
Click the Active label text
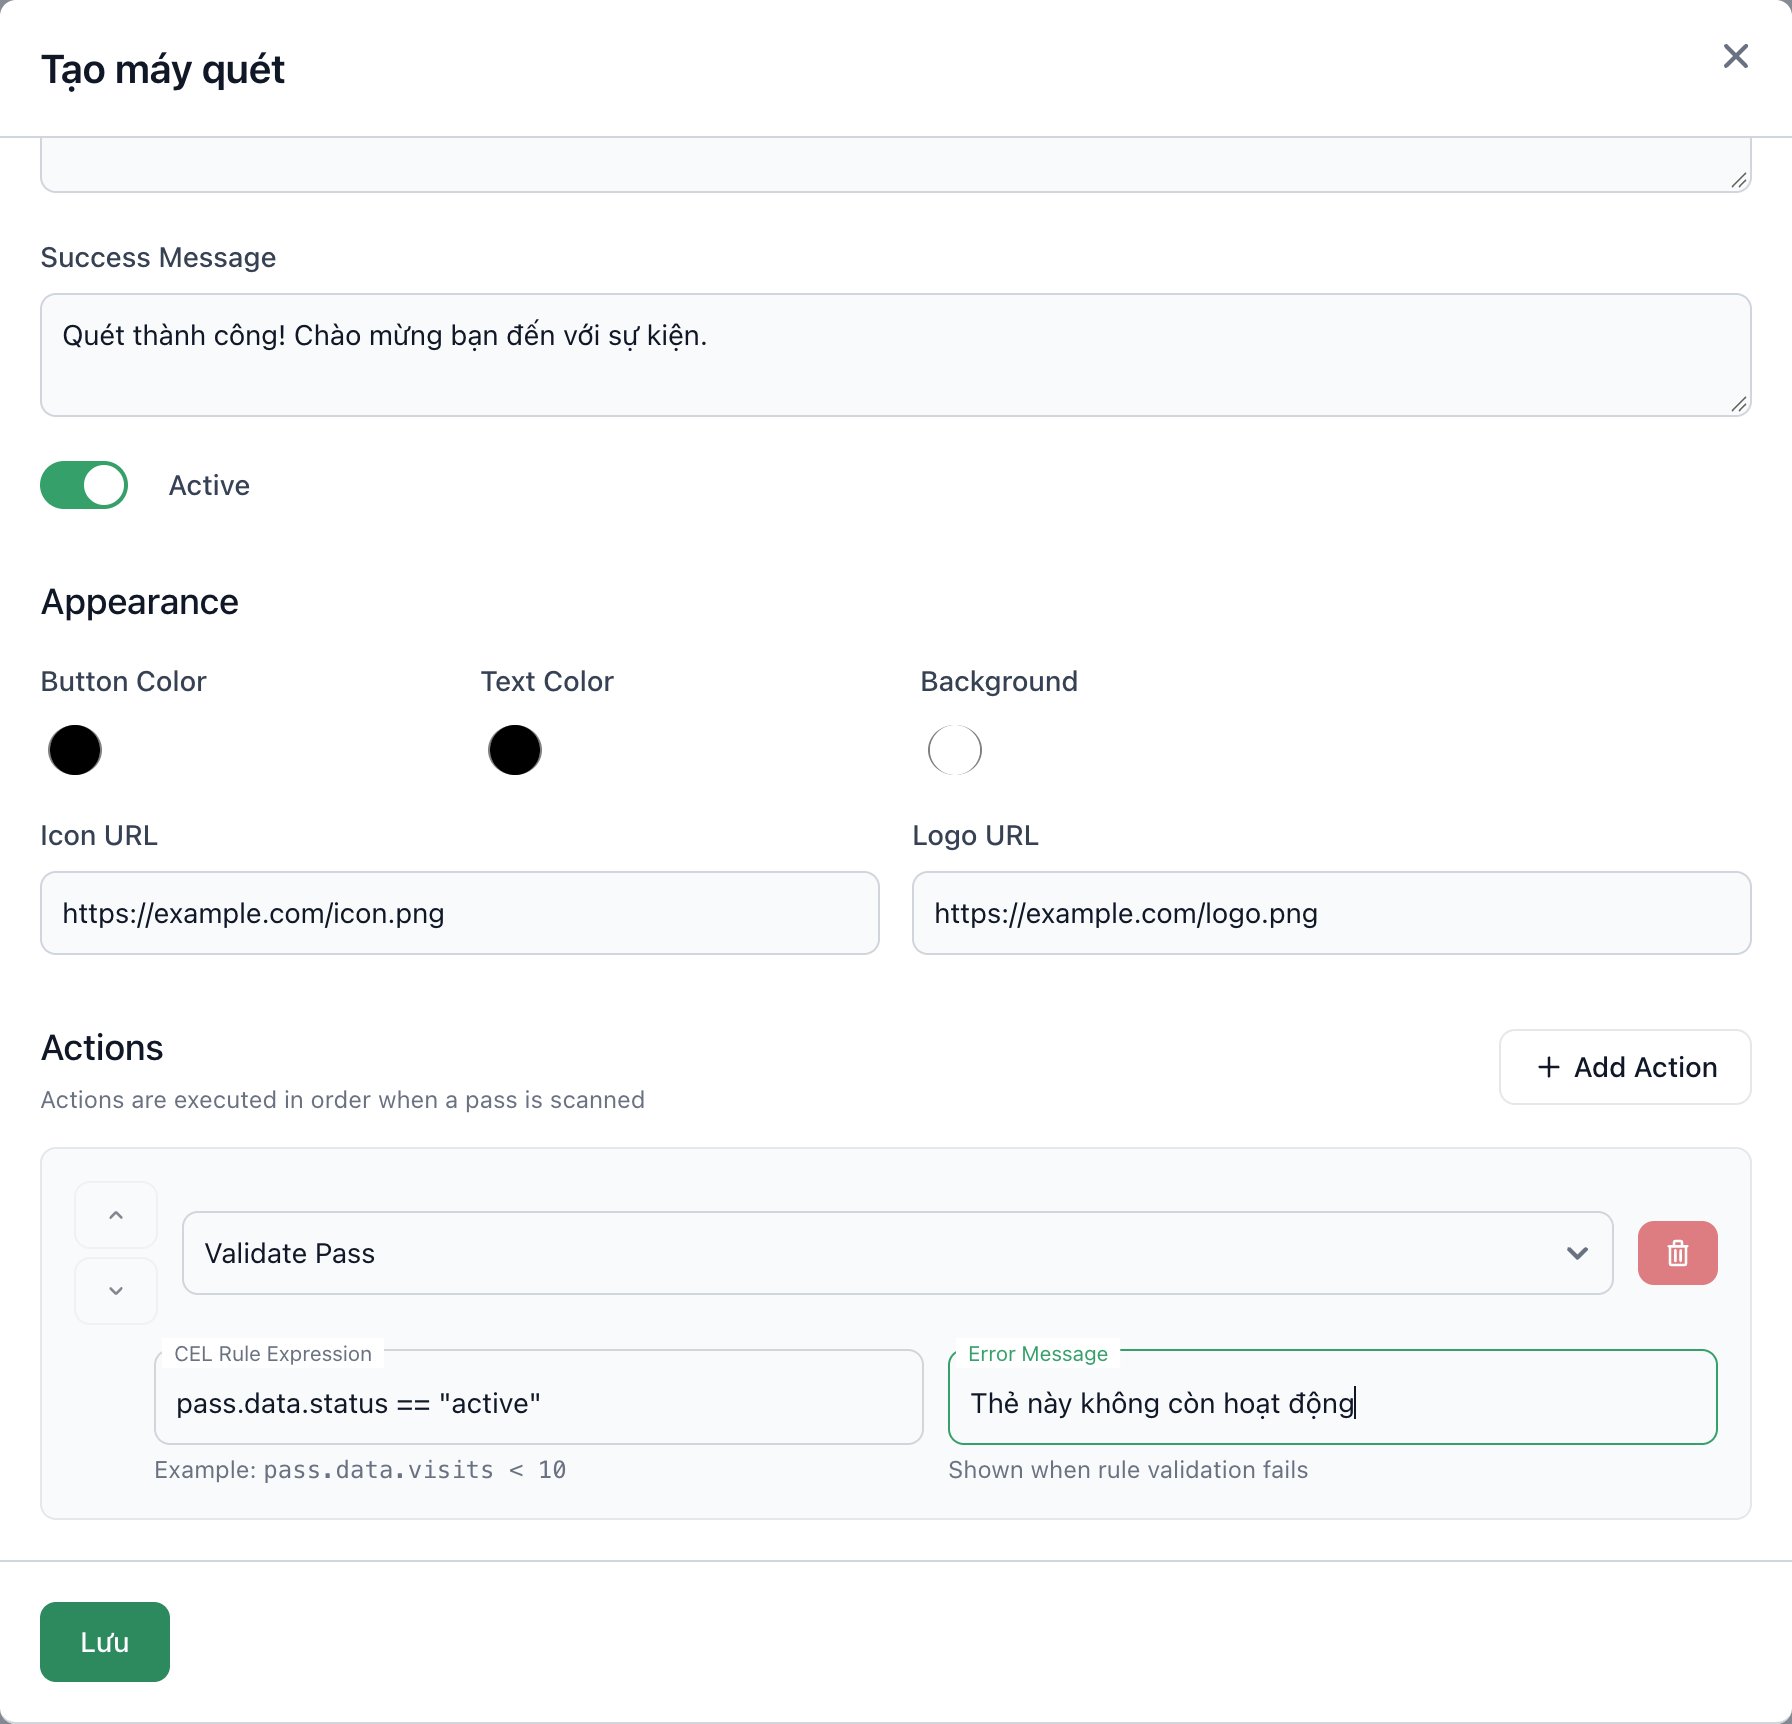point(209,485)
